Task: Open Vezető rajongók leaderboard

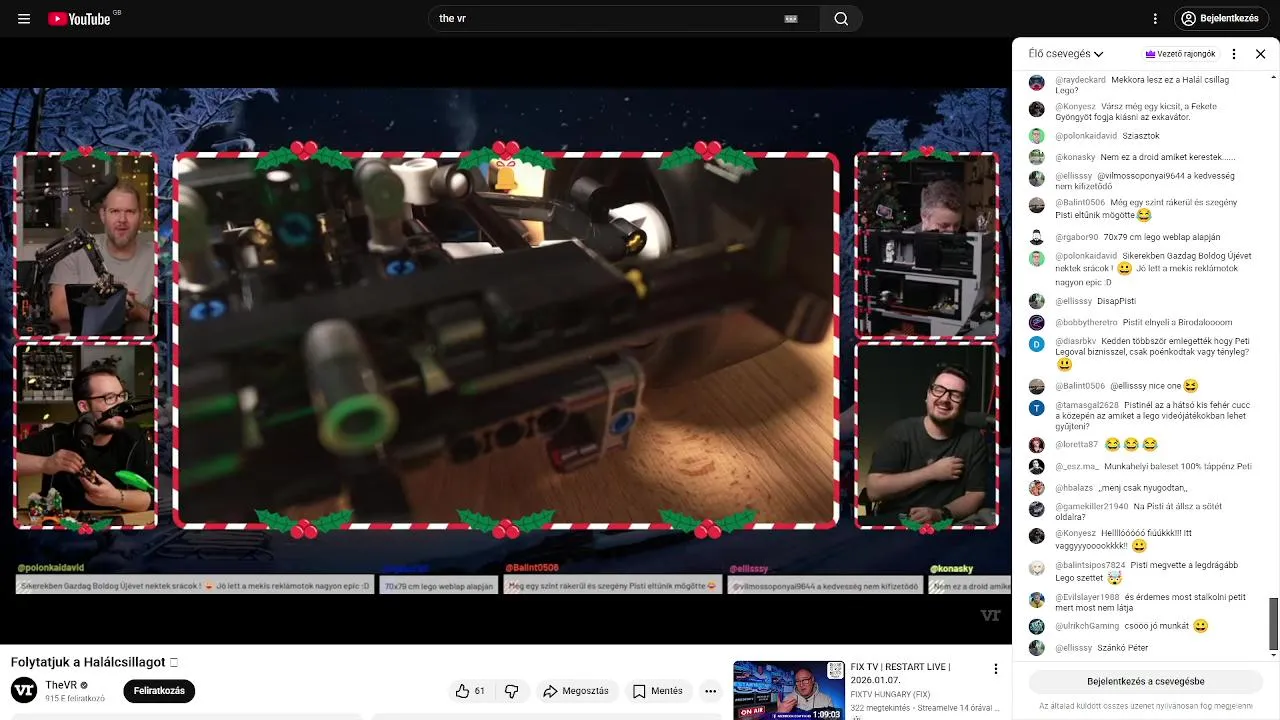Action: click(x=1181, y=54)
